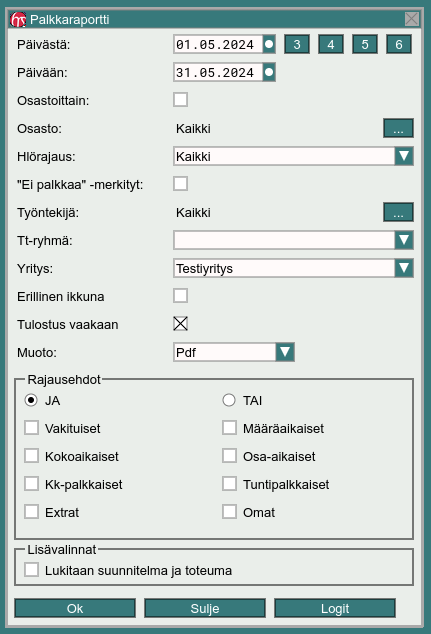Uncheck Tulostus vaakaan checkbox
The height and width of the screenshot is (634, 431).
[x=180, y=323]
